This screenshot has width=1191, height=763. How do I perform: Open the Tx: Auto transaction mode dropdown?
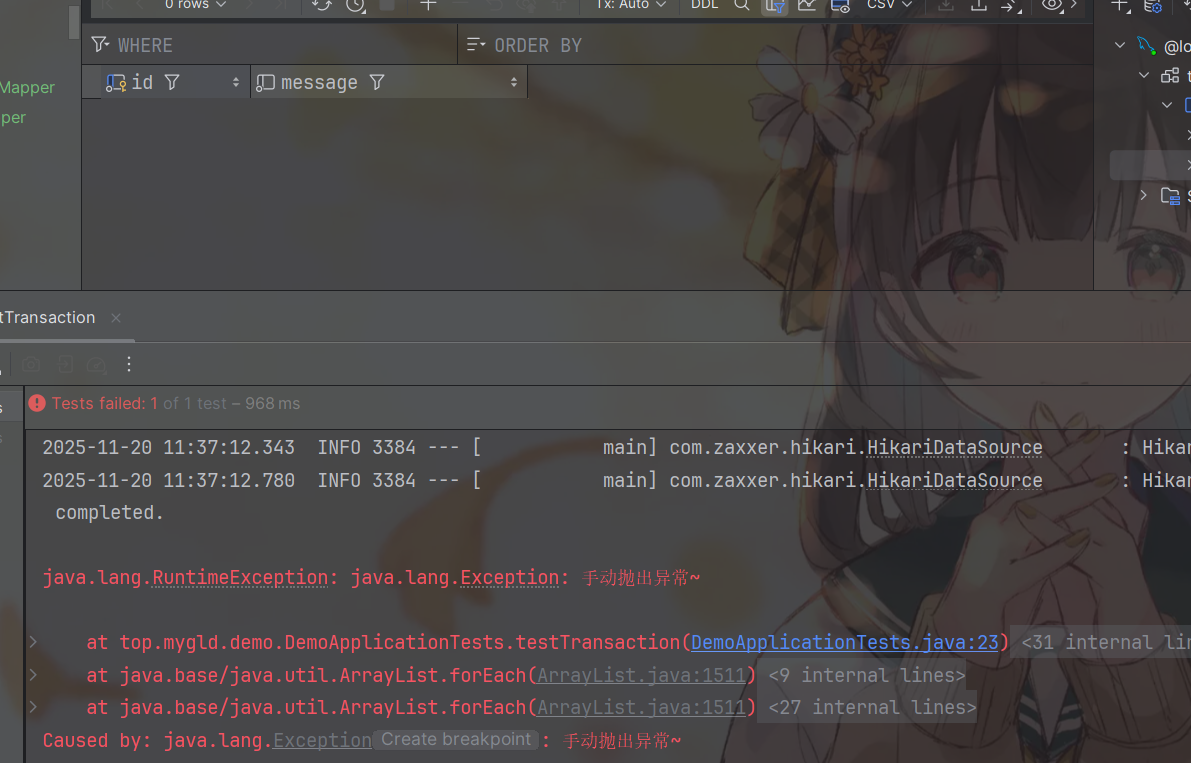(x=630, y=5)
